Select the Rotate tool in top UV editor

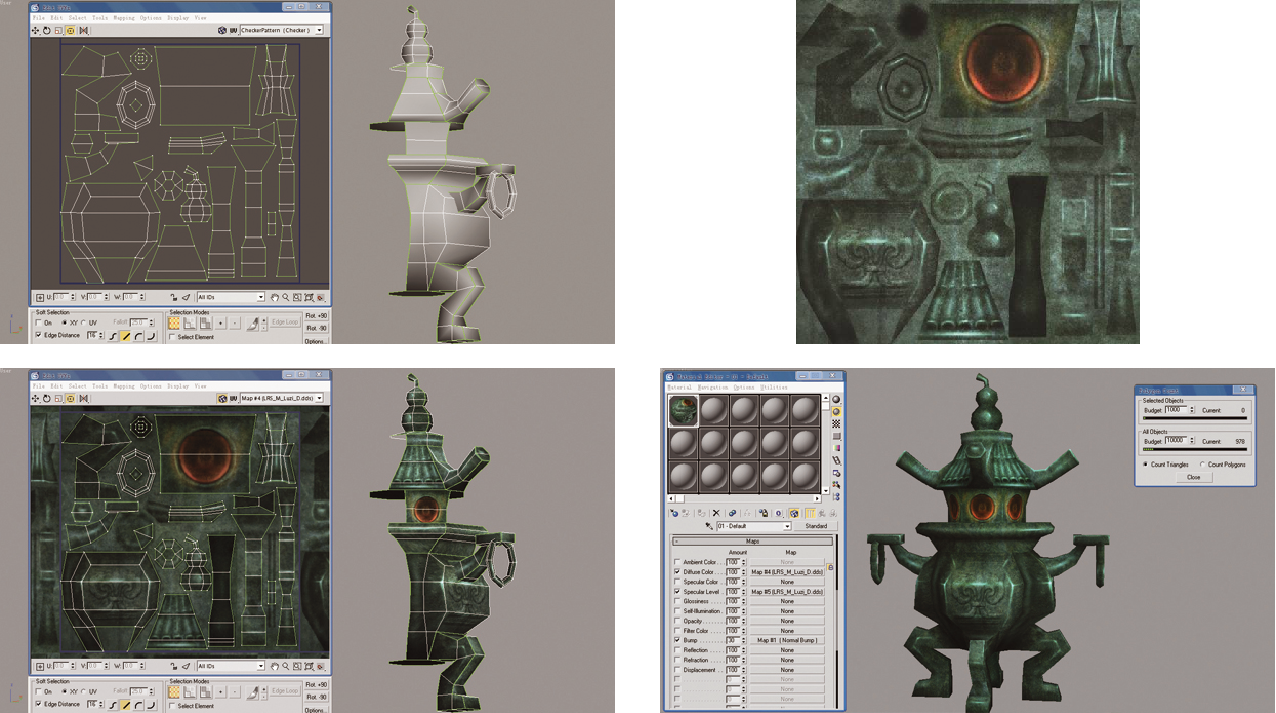pos(47,31)
